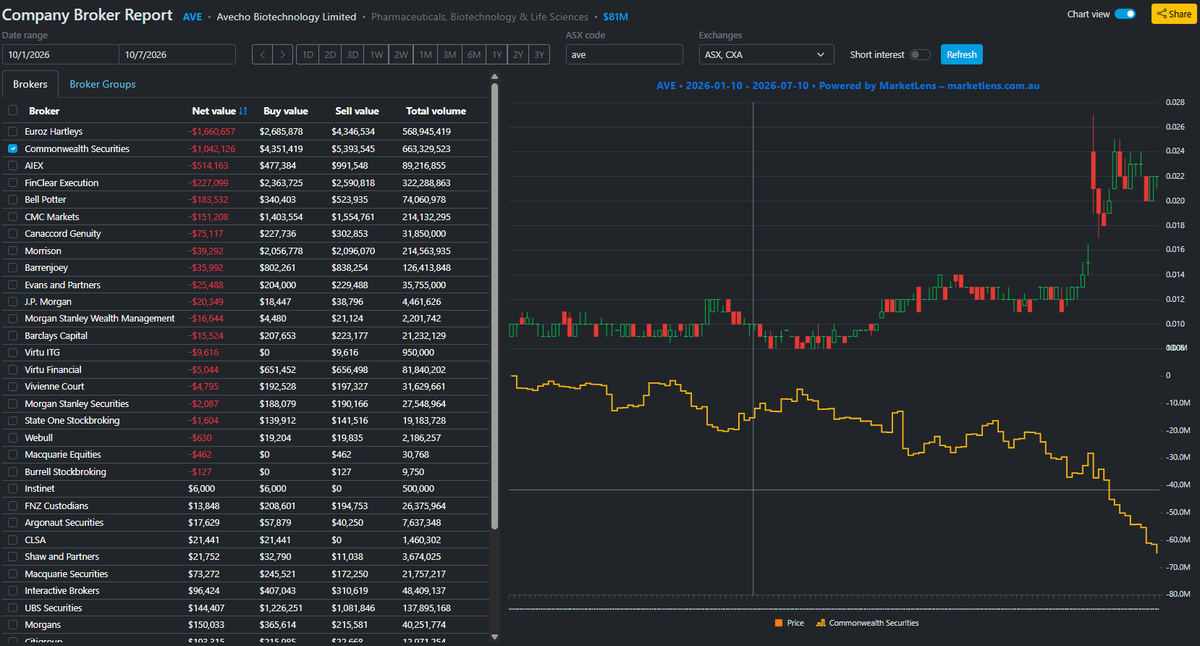Viewport: 1200px width, 646px height.
Task: Click Morgan Stanley Wealth Management row name
Action: (100, 319)
